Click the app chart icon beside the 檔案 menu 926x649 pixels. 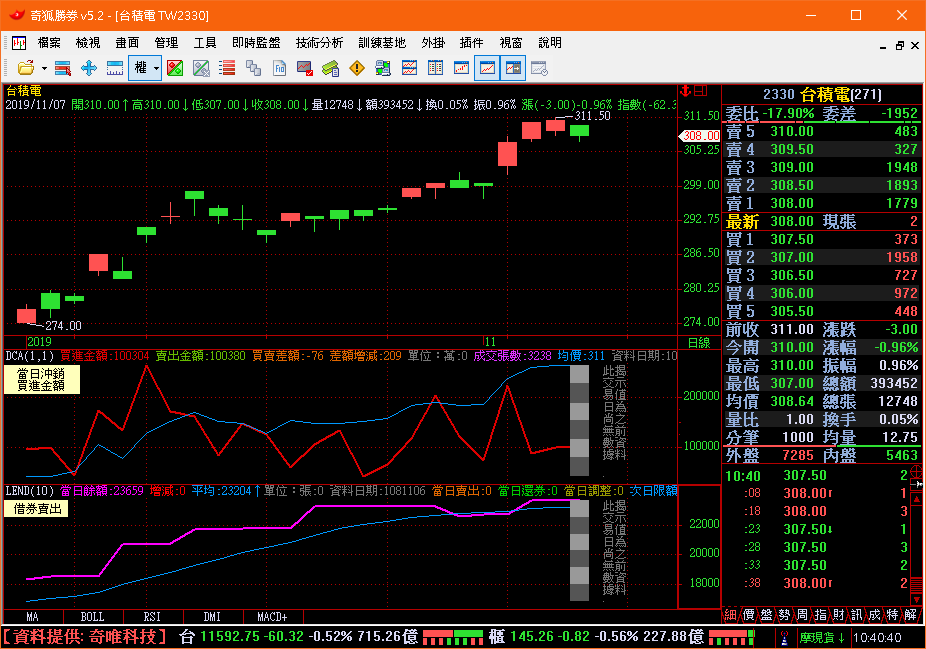(19, 43)
